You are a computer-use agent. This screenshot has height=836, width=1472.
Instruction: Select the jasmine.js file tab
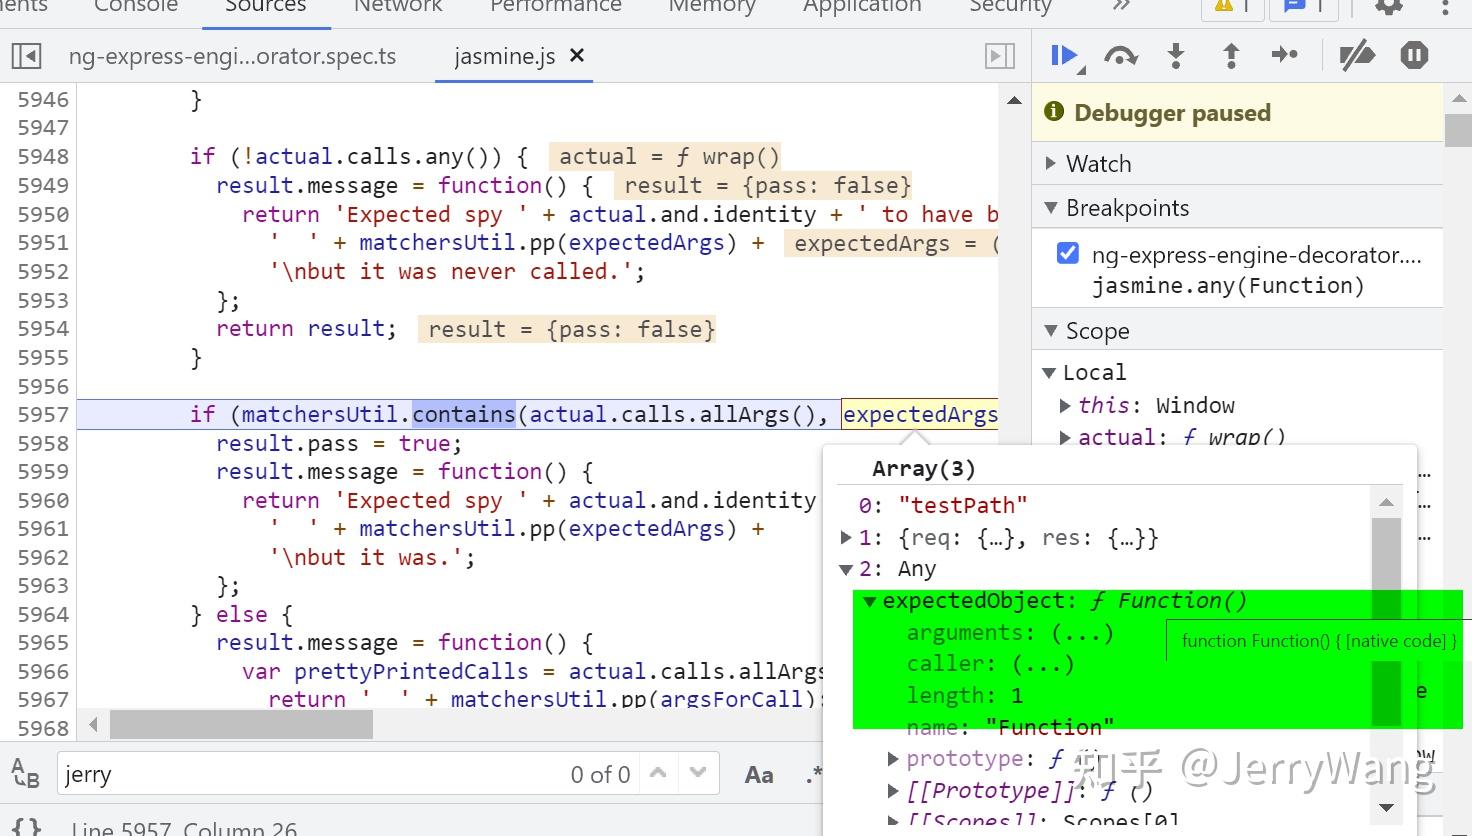click(505, 56)
